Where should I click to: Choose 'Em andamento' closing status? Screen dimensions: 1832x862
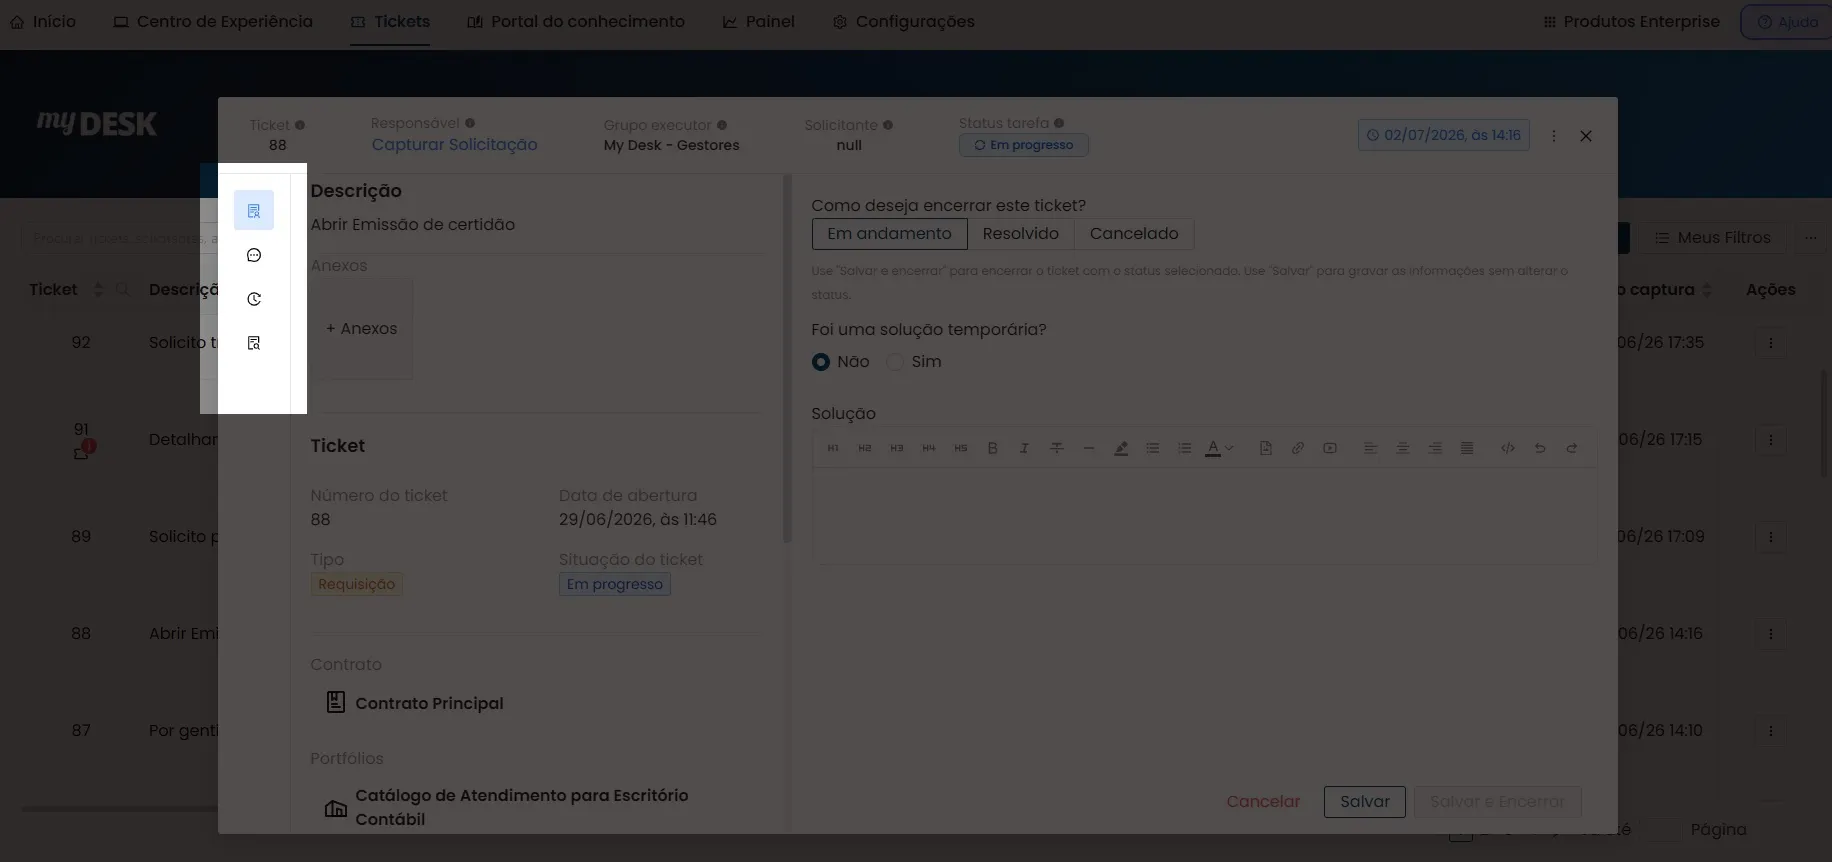pyautogui.click(x=890, y=234)
